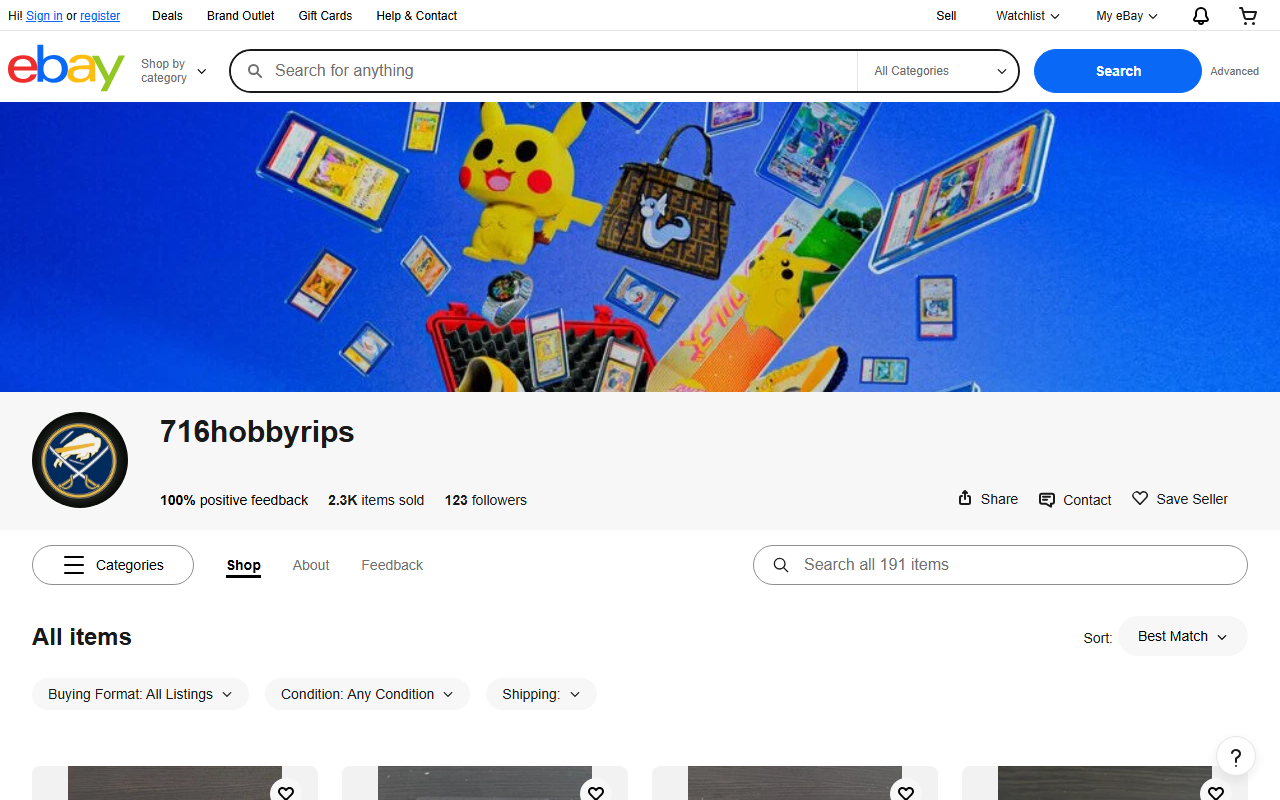
Task: Click the blue Search button
Action: [1118, 71]
